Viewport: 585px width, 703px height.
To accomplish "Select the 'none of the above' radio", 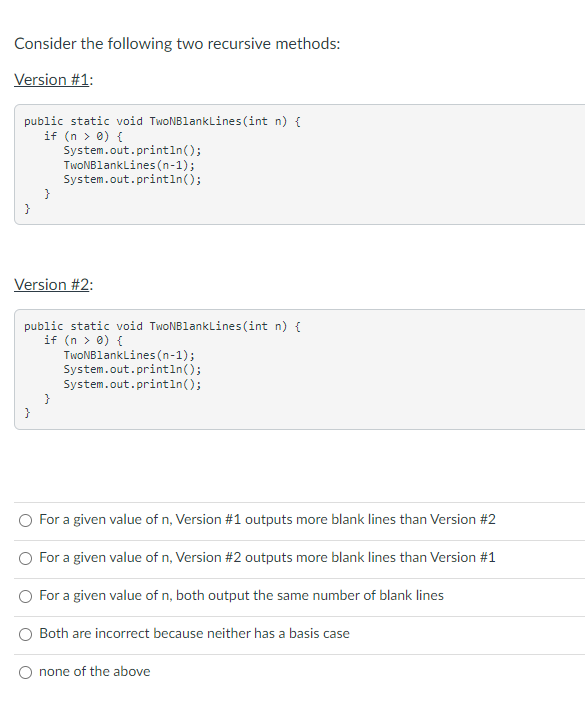I will pyautogui.click(x=26, y=673).
